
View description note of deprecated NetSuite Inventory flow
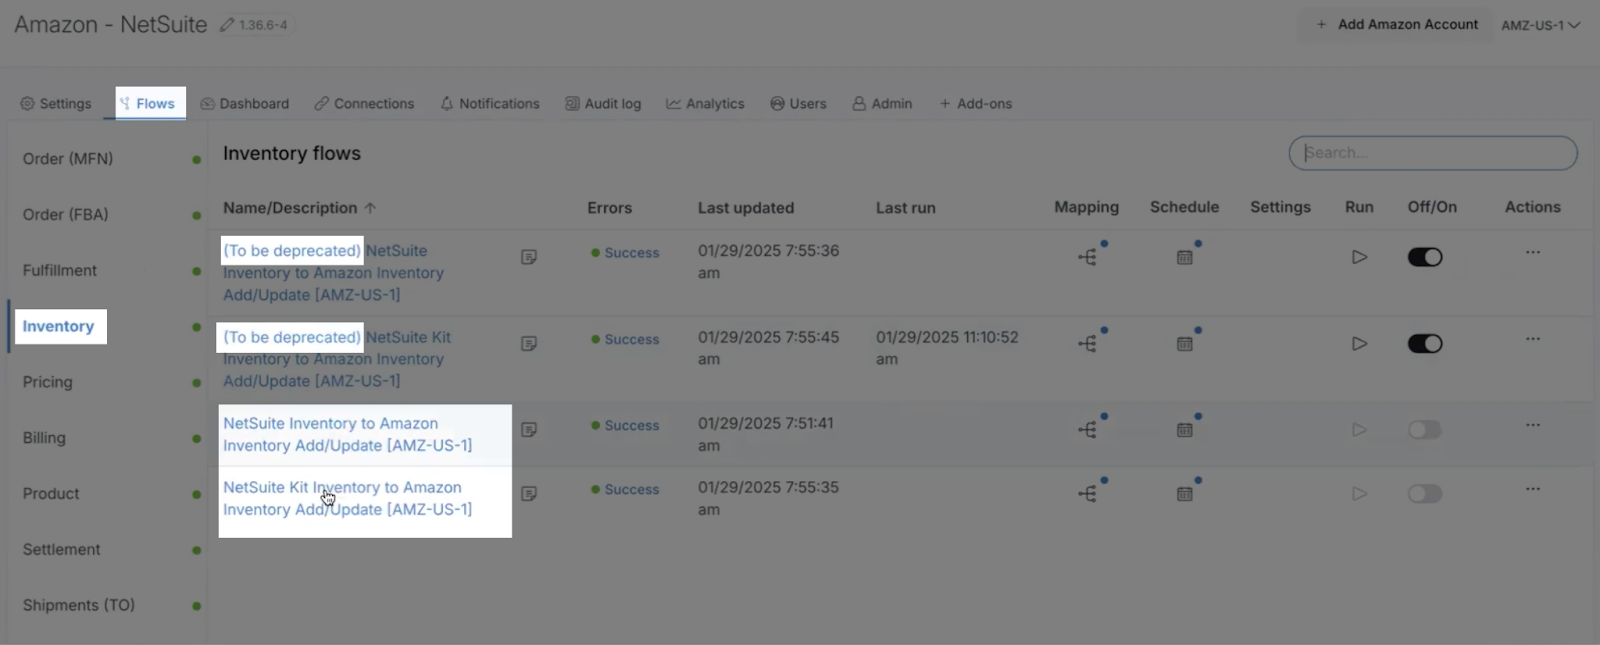[x=529, y=257]
